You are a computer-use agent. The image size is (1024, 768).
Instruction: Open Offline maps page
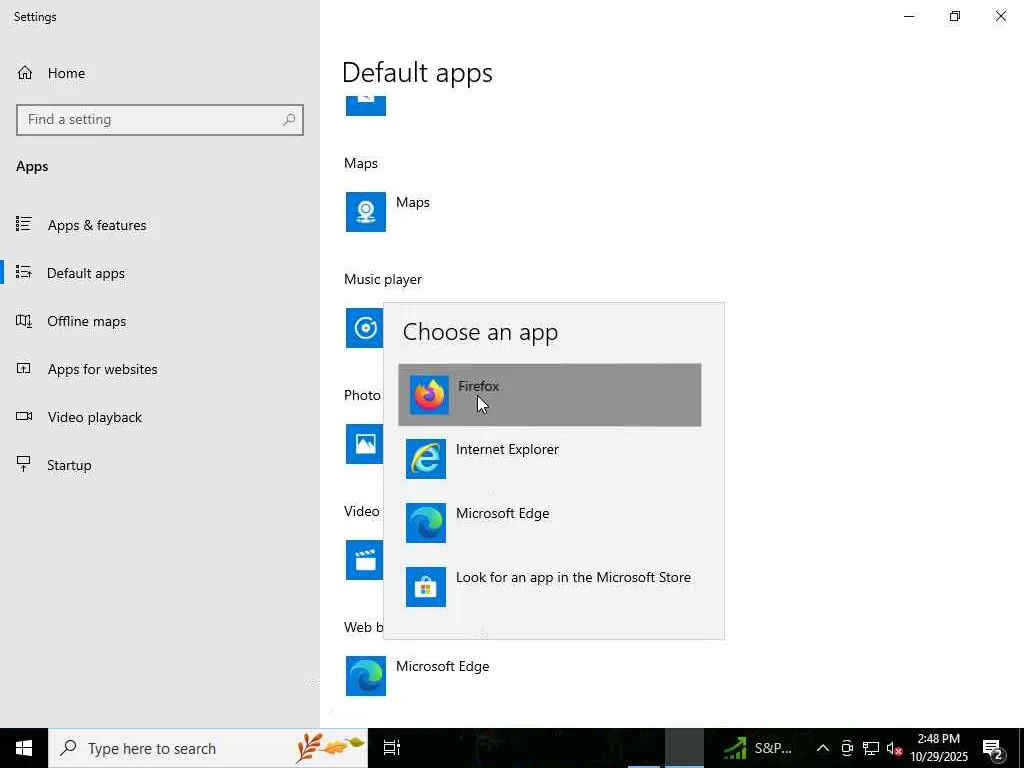160,321
